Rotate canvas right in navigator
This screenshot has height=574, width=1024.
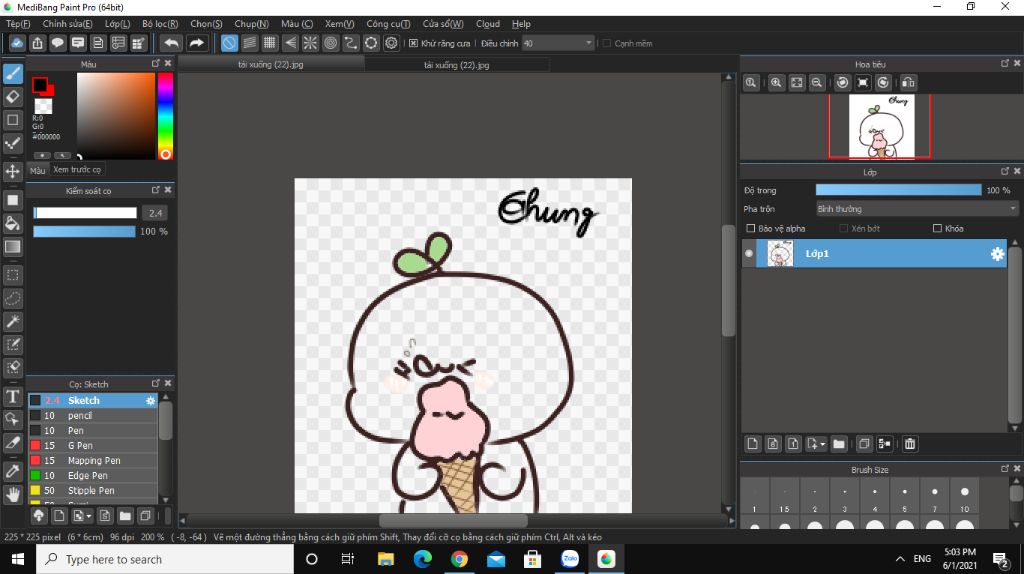(x=883, y=83)
